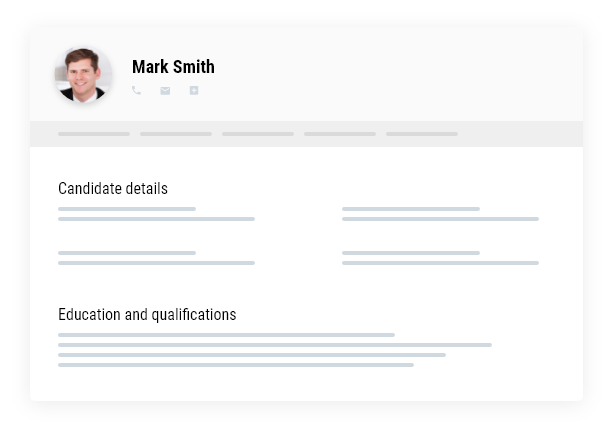Click the email envelope icon
Viewport: 613px width, 434px height.
165,91
